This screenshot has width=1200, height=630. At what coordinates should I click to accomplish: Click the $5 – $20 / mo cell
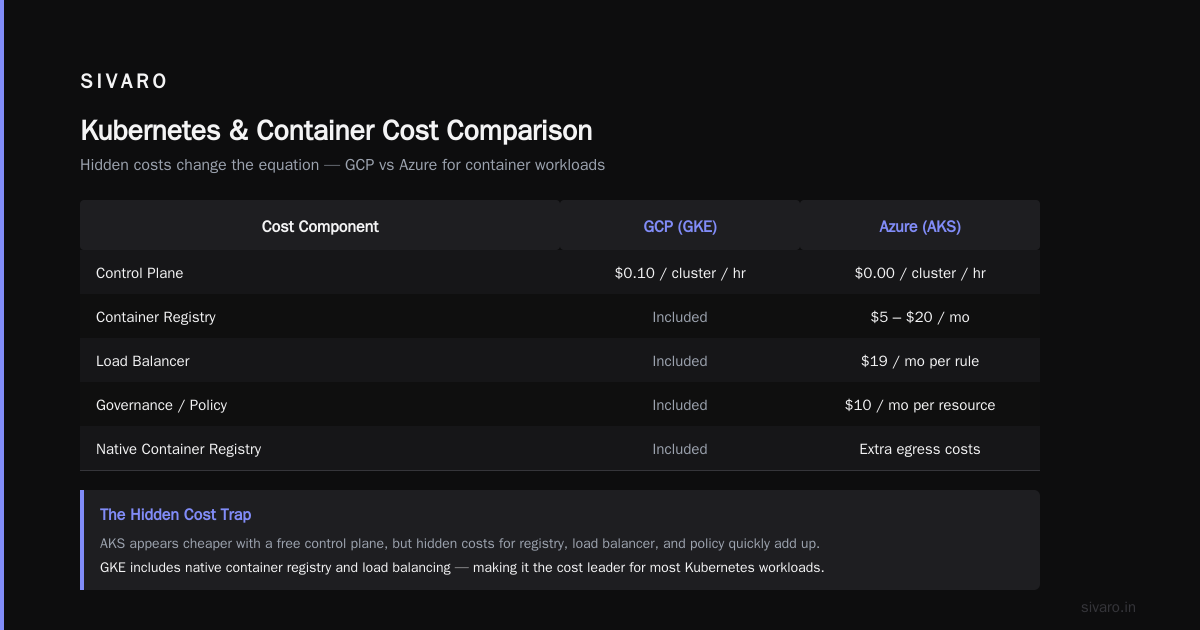coord(920,317)
